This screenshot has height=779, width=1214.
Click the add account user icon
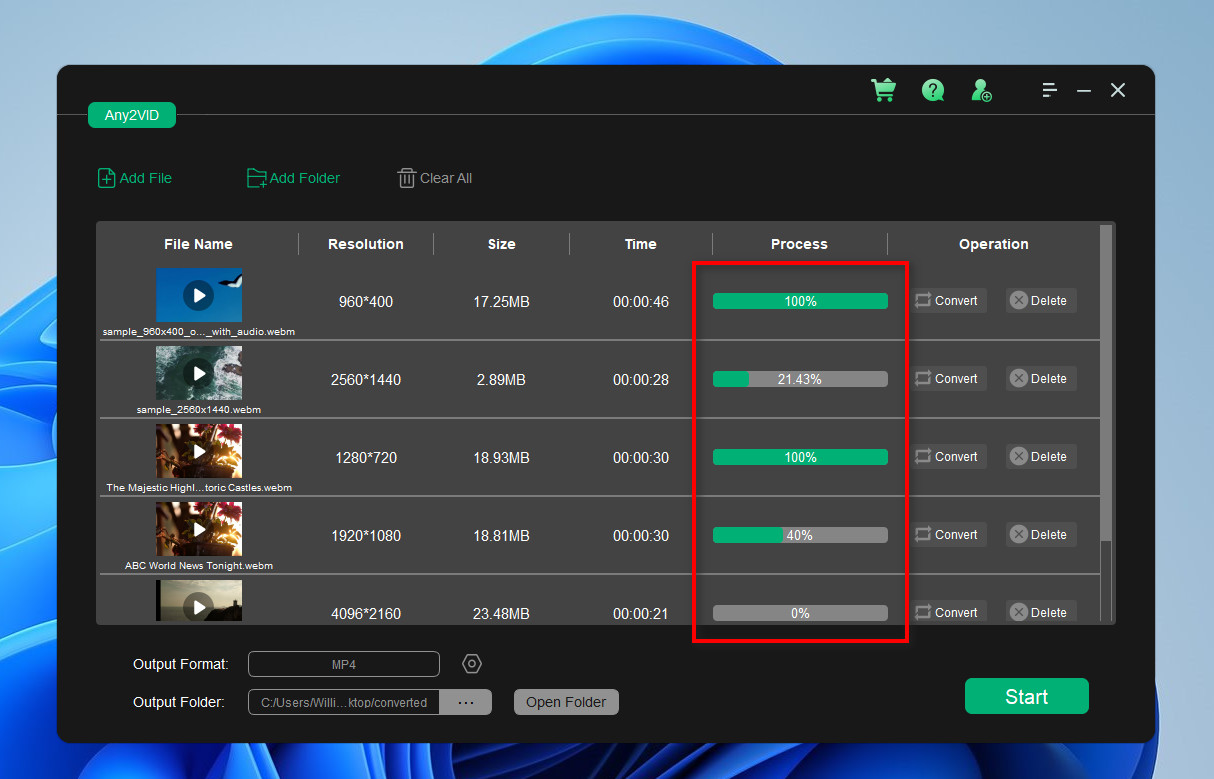[981, 90]
